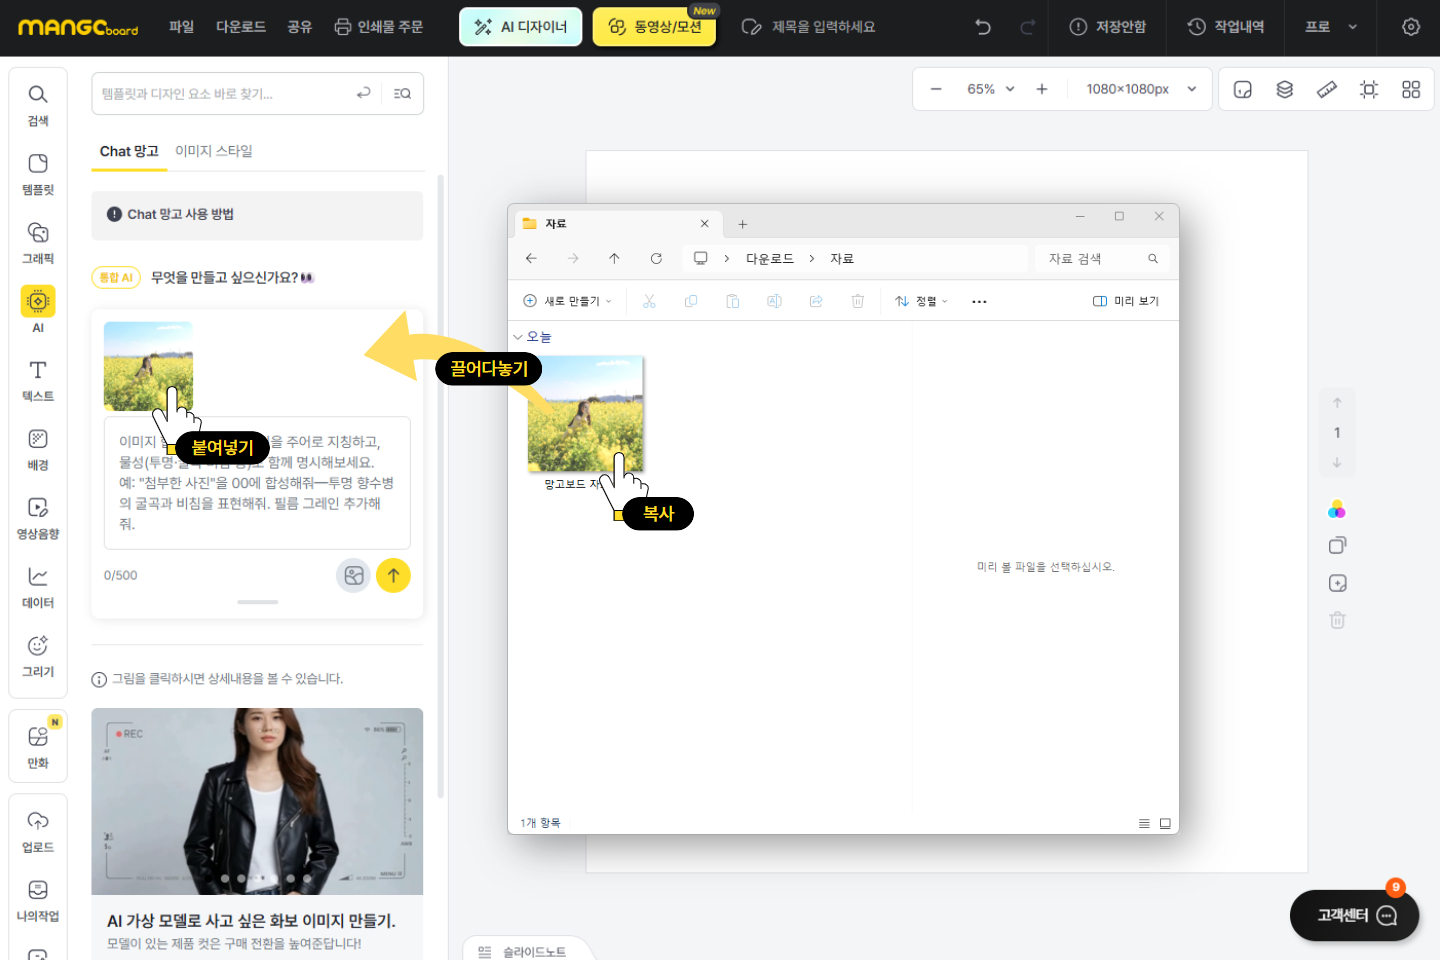Click the AI 디자이너 button

[520, 27]
